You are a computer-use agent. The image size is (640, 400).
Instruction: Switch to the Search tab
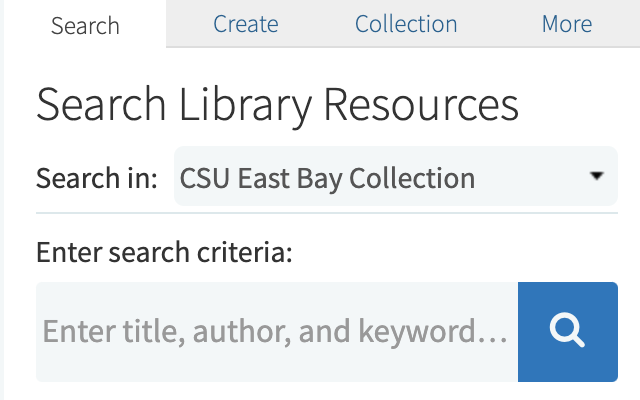tap(85, 24)
